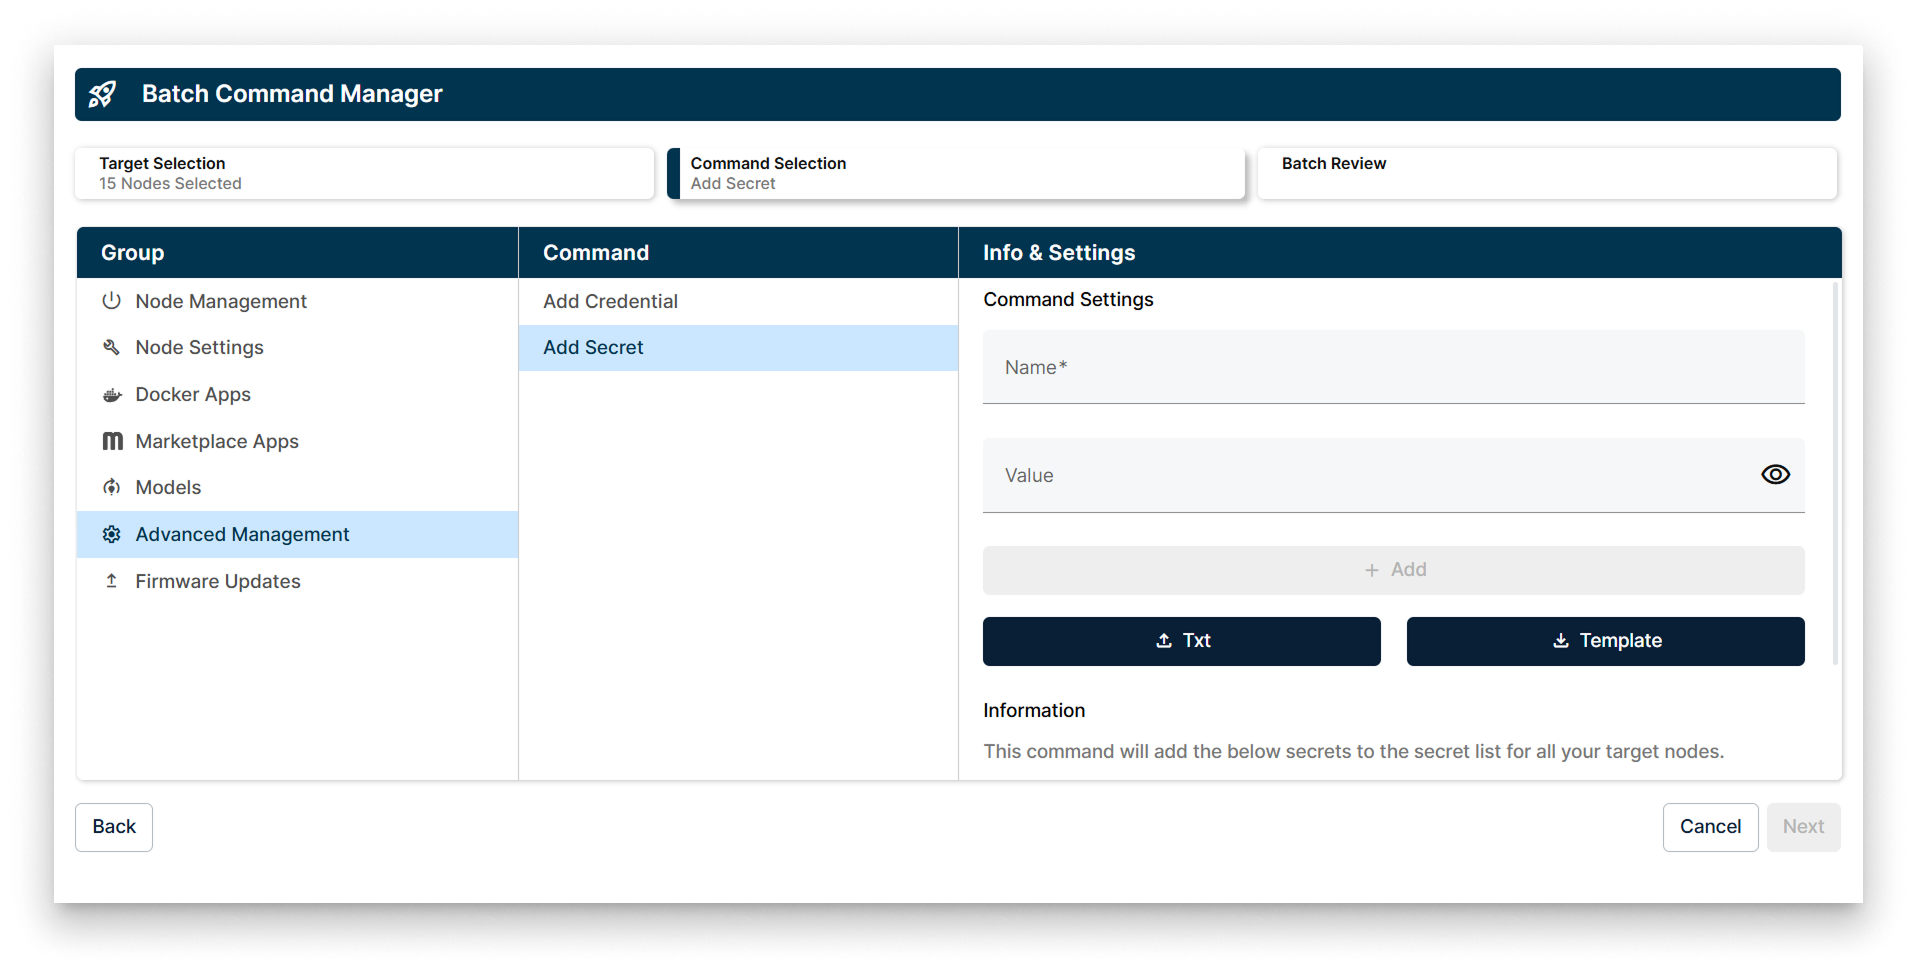1917x968 pixels.
Task: Click the Models group icon
Action: (112, 487)
